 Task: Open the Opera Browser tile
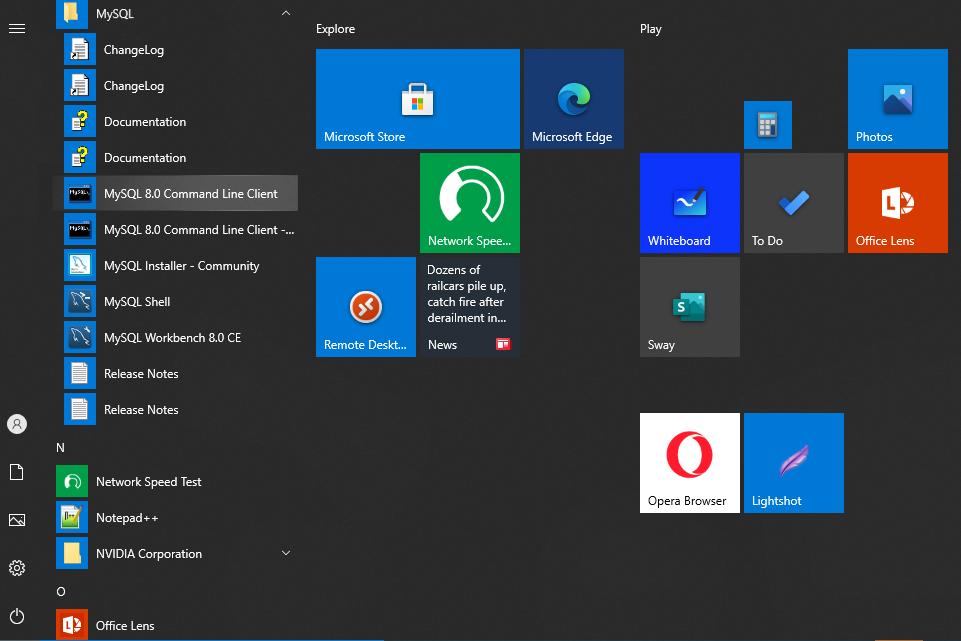689,463
